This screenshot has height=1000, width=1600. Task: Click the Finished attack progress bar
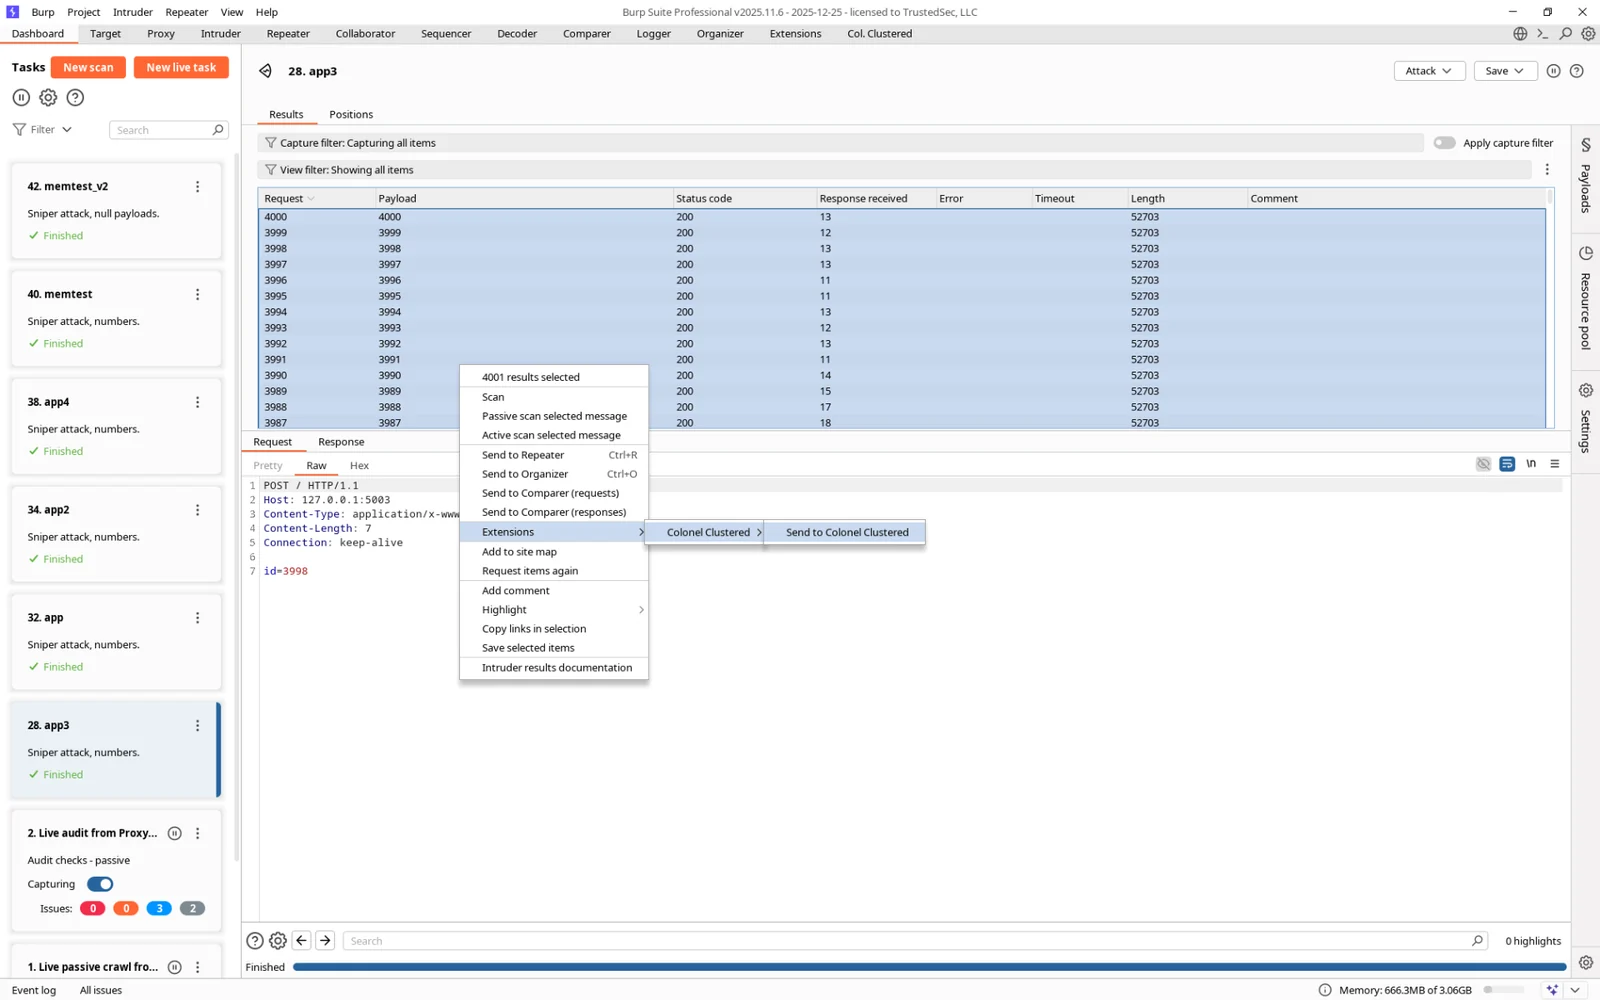coord(929,967)
